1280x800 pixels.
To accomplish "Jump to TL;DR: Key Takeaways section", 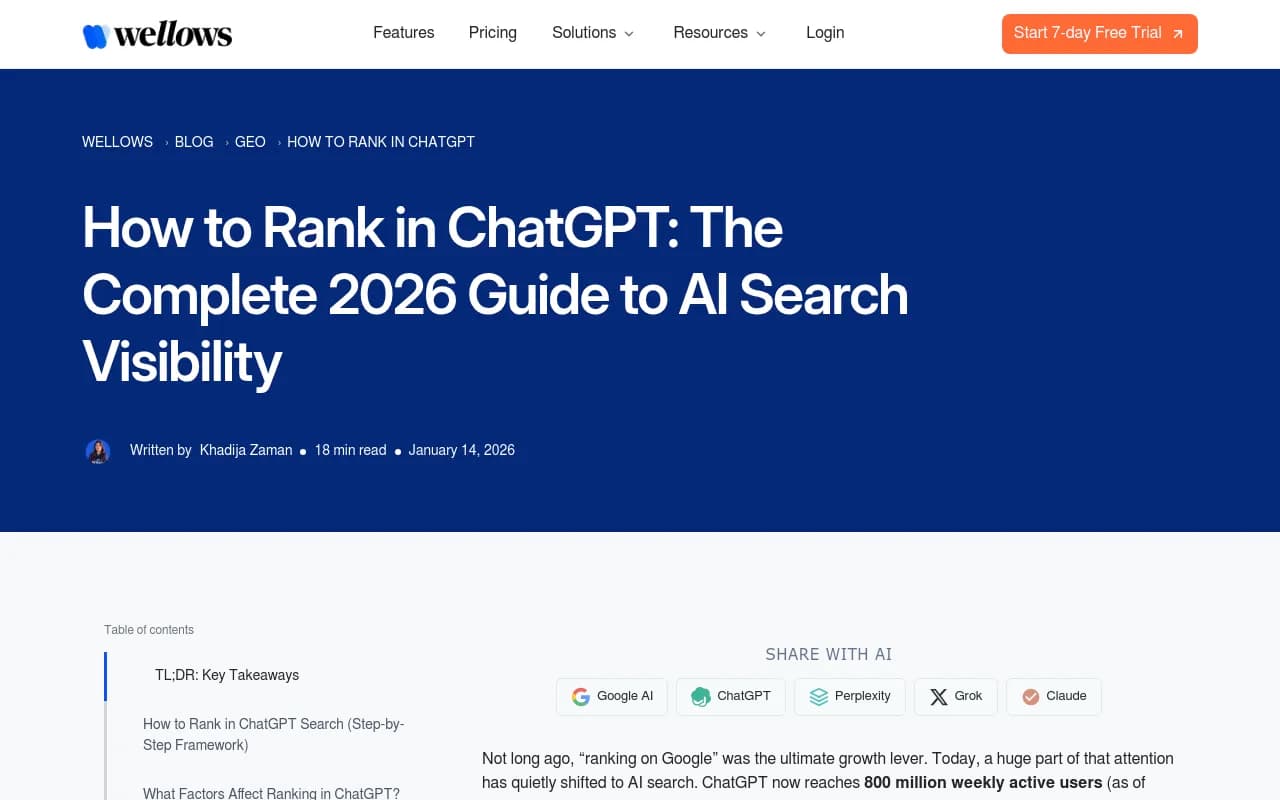I will click(226, 675).
